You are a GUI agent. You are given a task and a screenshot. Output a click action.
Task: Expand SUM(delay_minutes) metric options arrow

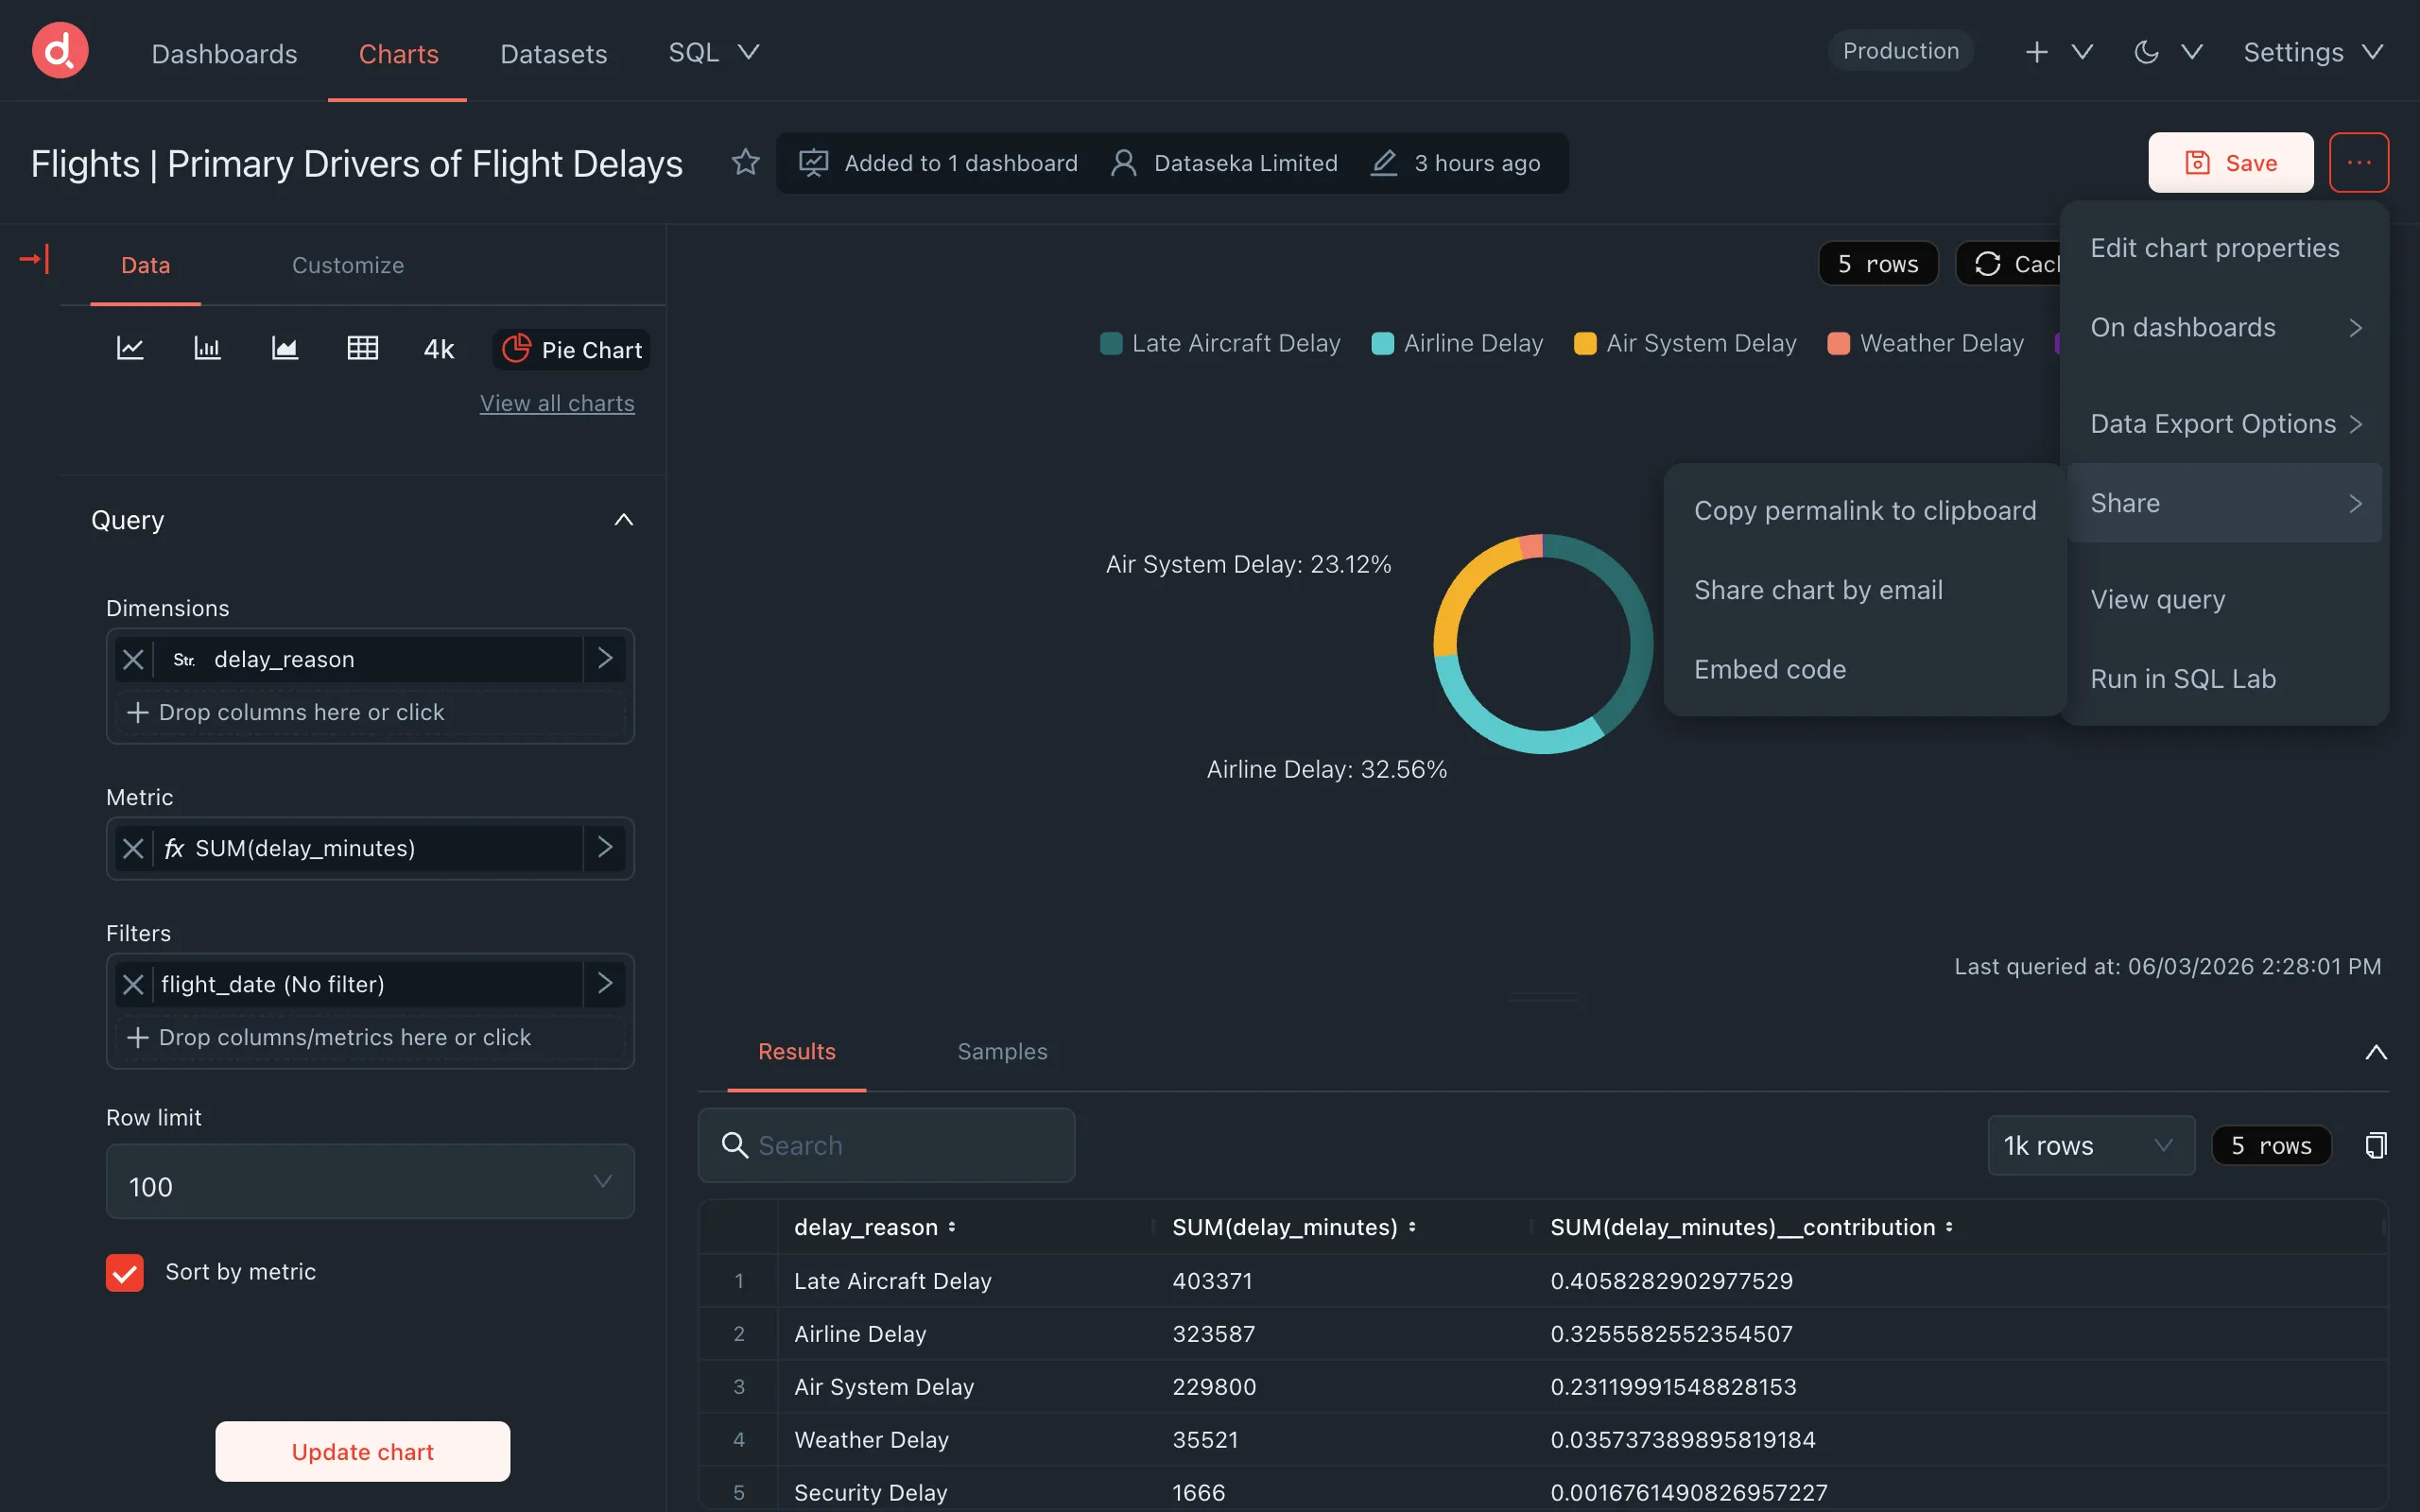605,847
